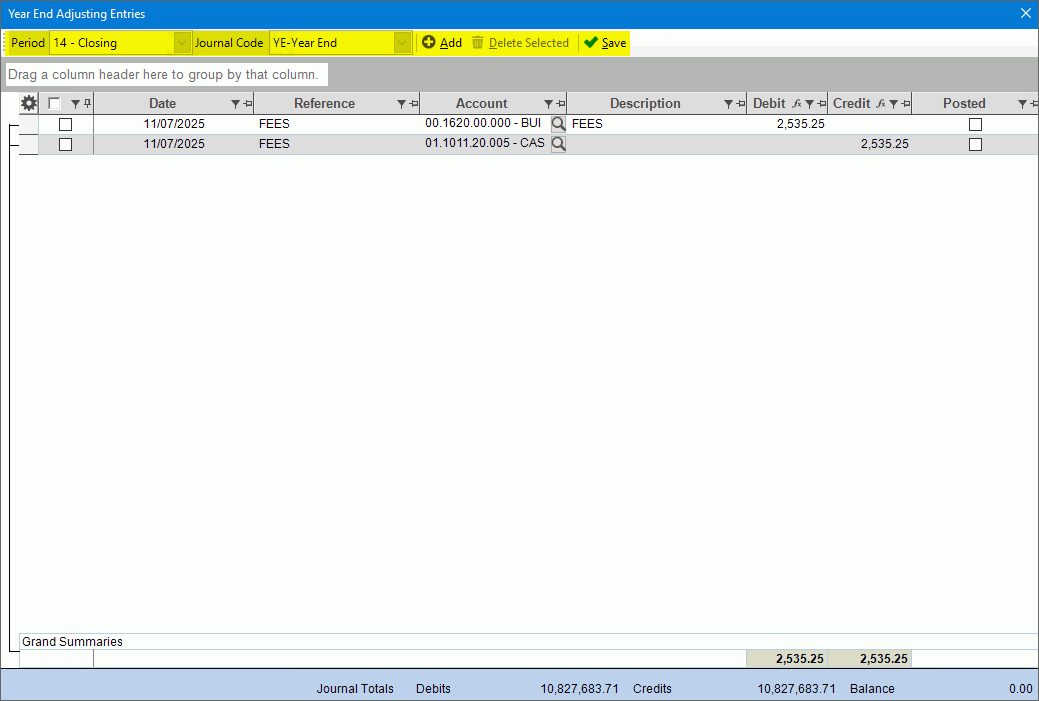Save the adjusting entries
1039x701 pixels.
(605, 43)
